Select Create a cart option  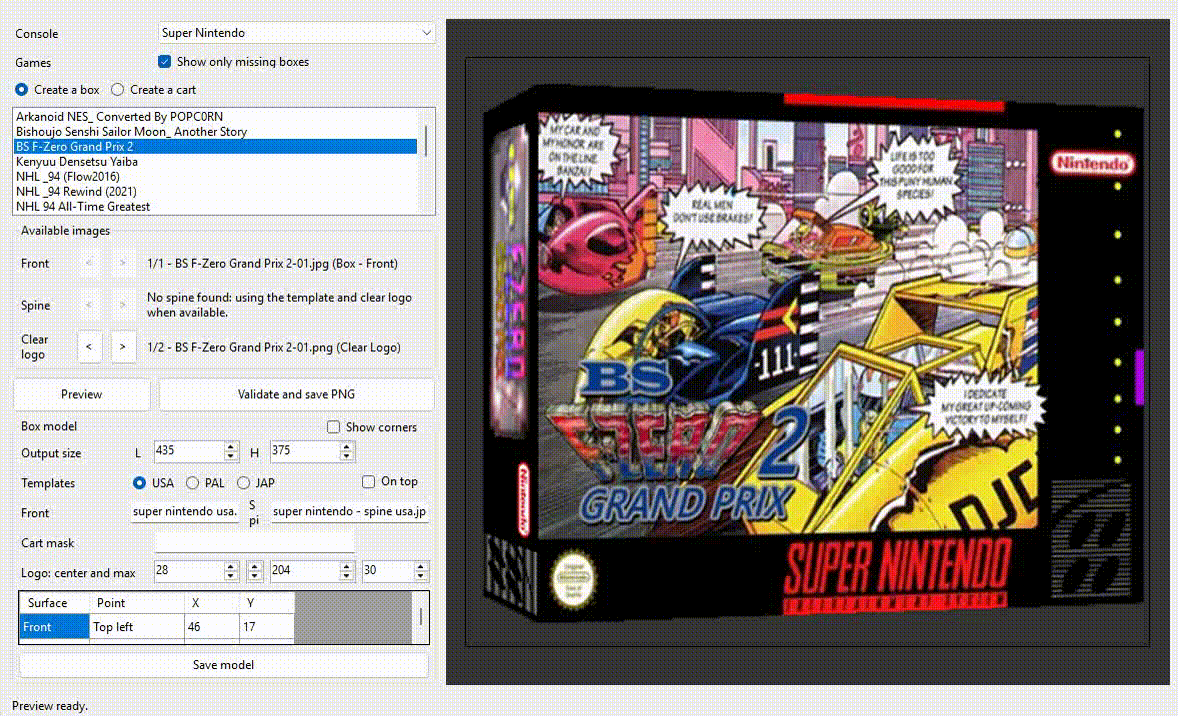tap(118, 89)
